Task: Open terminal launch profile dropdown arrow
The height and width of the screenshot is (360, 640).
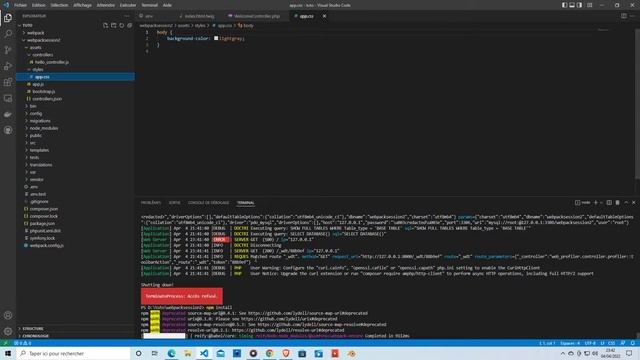Action: click(601, 202)
